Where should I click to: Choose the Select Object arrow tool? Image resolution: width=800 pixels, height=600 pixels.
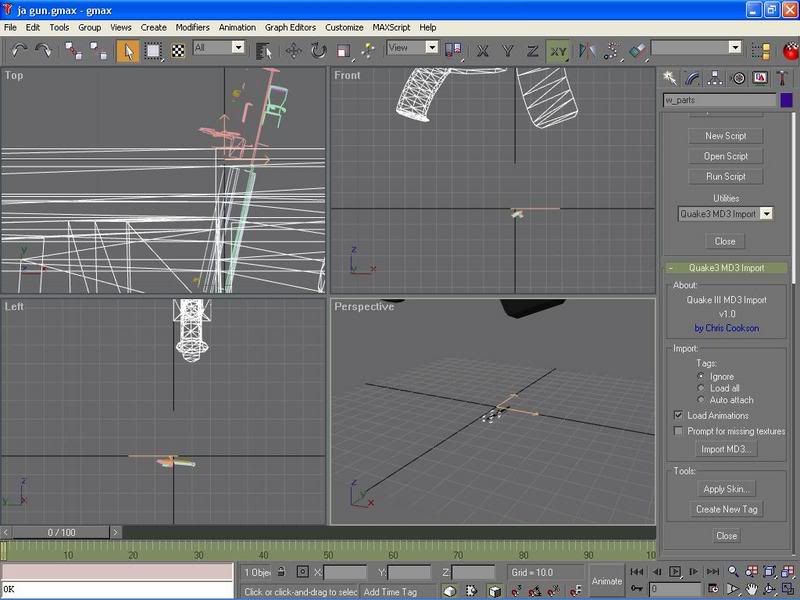coord(128,51)
